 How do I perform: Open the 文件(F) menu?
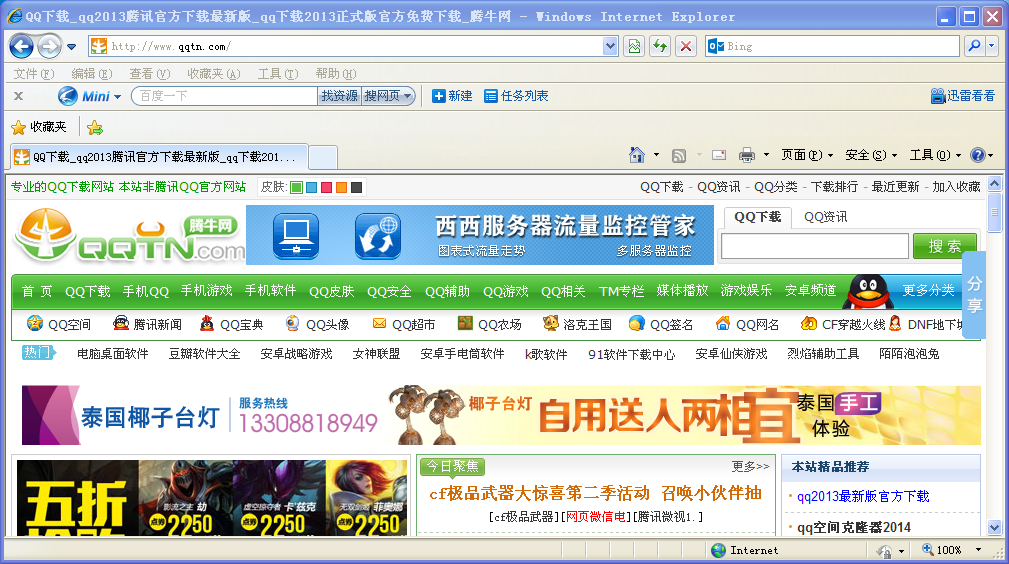pyautogui.click(x=33, y=74)
